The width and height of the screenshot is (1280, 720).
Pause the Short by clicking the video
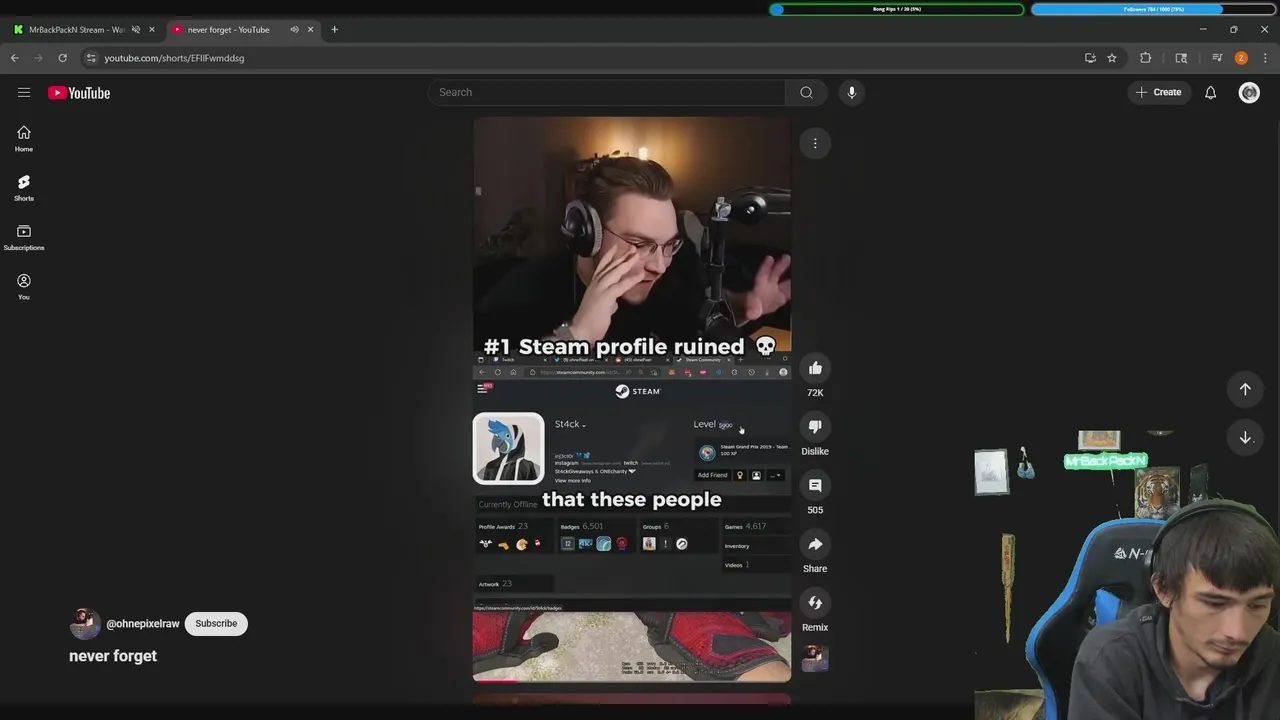(x=632, y=400)
